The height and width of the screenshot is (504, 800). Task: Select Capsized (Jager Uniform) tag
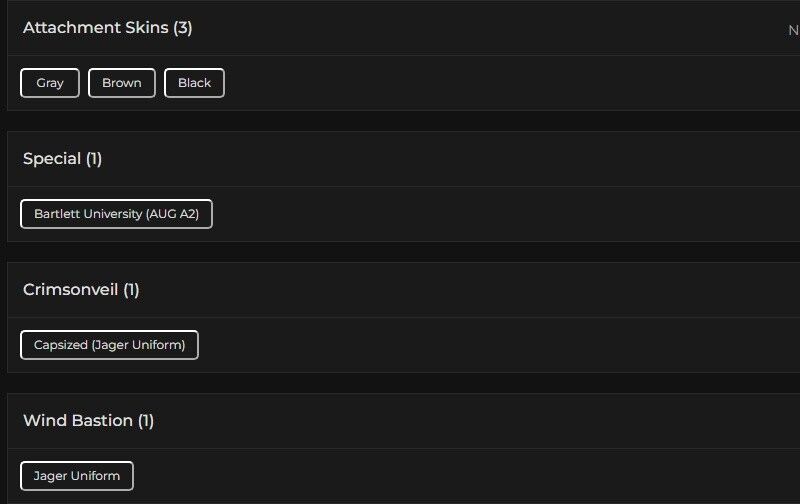pyautogui.click(x=109, y=345)
